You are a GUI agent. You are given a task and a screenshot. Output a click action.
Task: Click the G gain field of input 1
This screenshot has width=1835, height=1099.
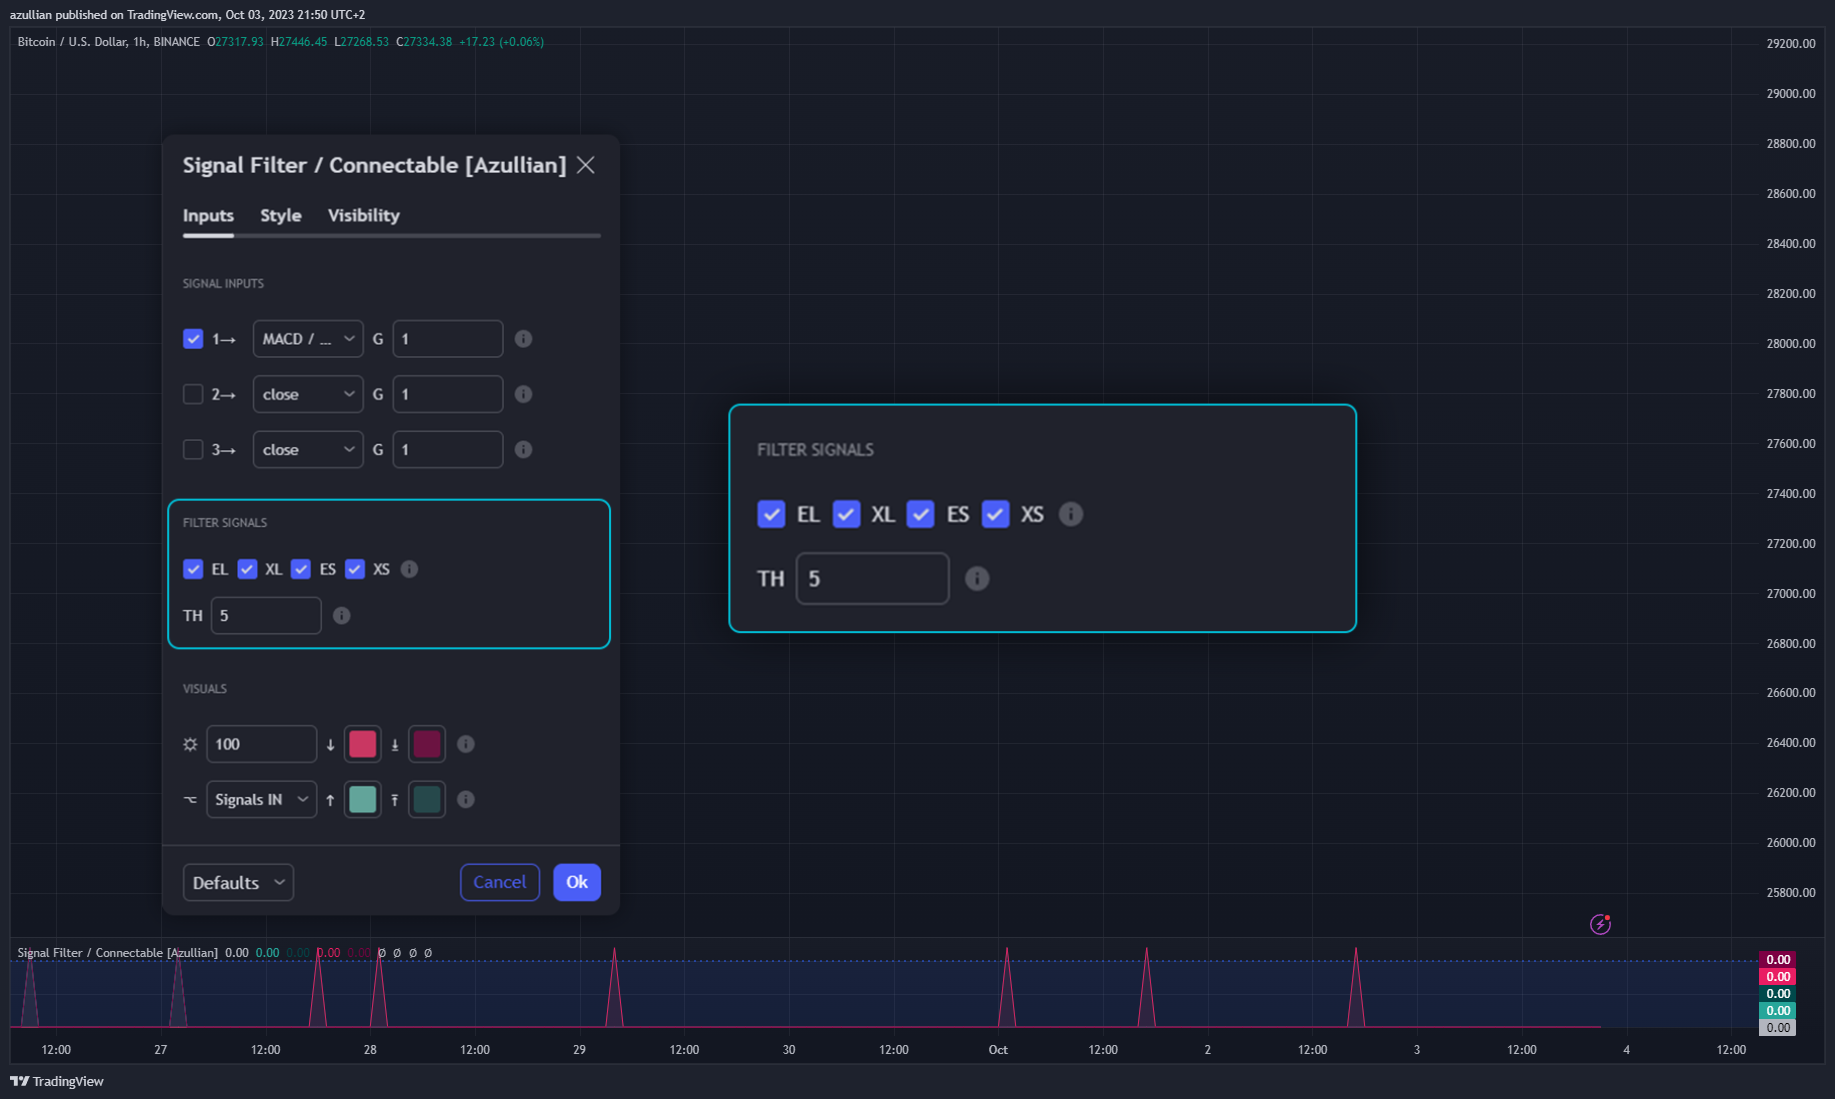coord(448,339)
